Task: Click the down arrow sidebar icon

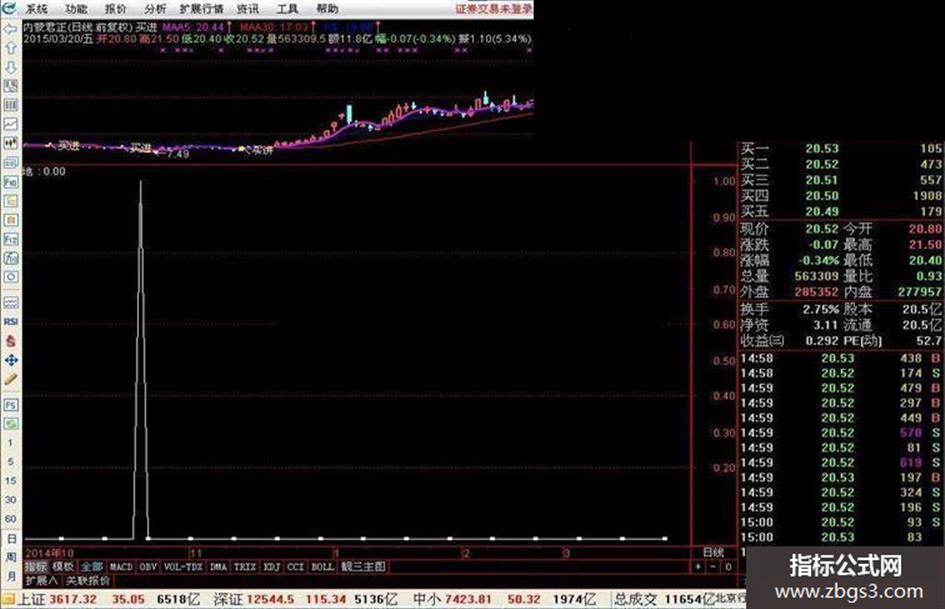Action: click(x=10, y=67)
